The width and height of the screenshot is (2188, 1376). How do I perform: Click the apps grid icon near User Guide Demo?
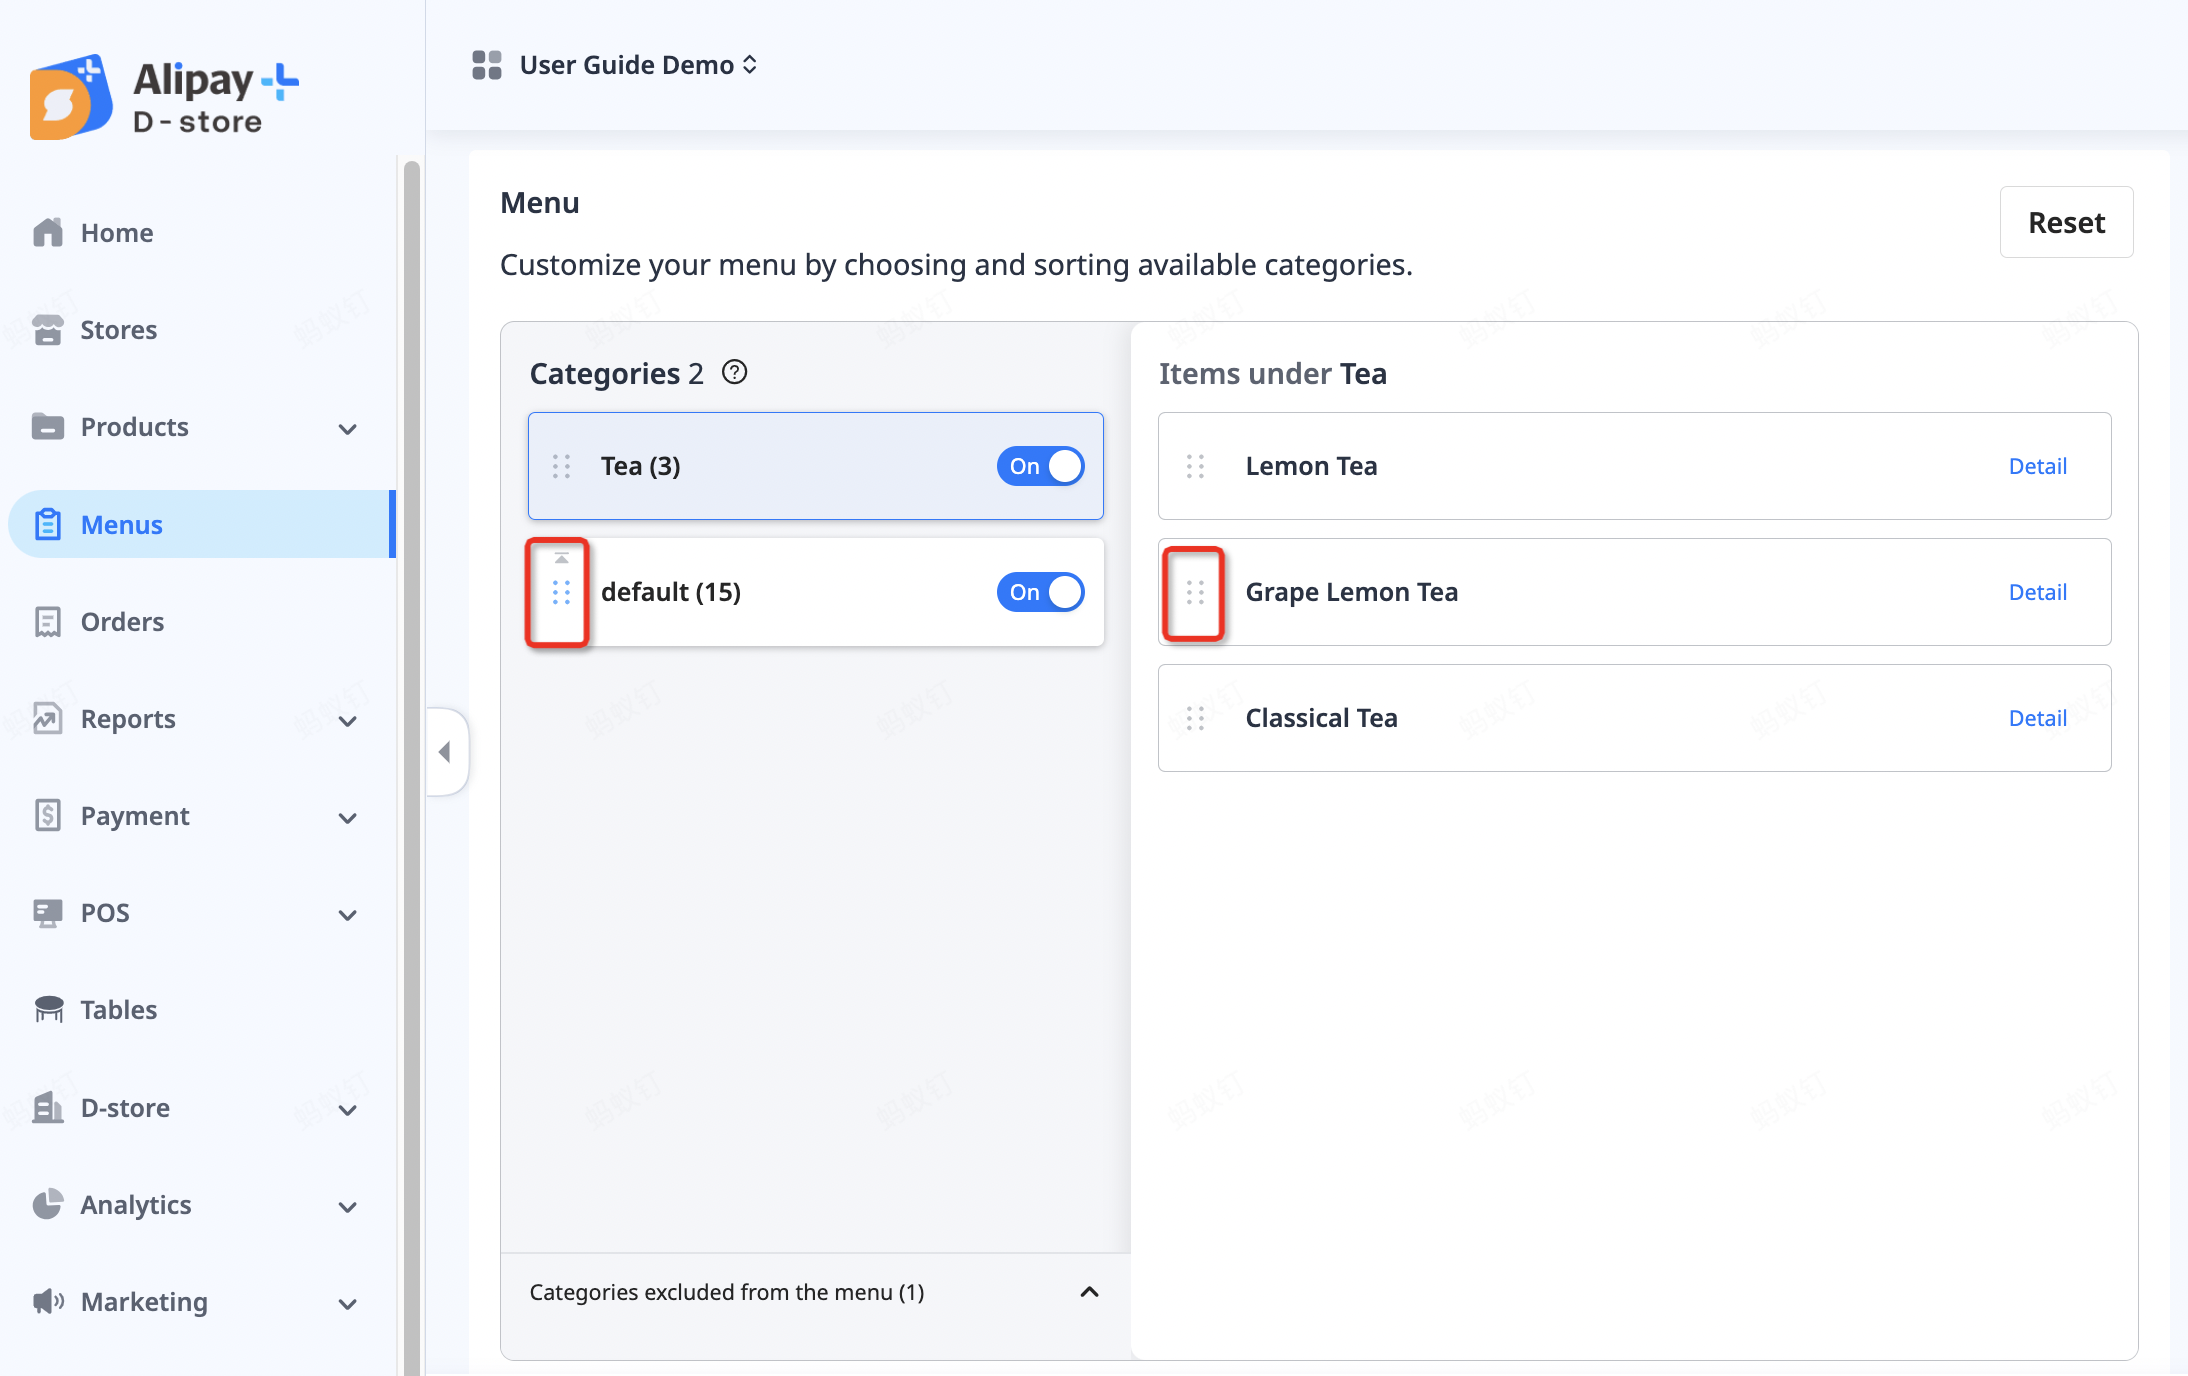coord(486,65)
